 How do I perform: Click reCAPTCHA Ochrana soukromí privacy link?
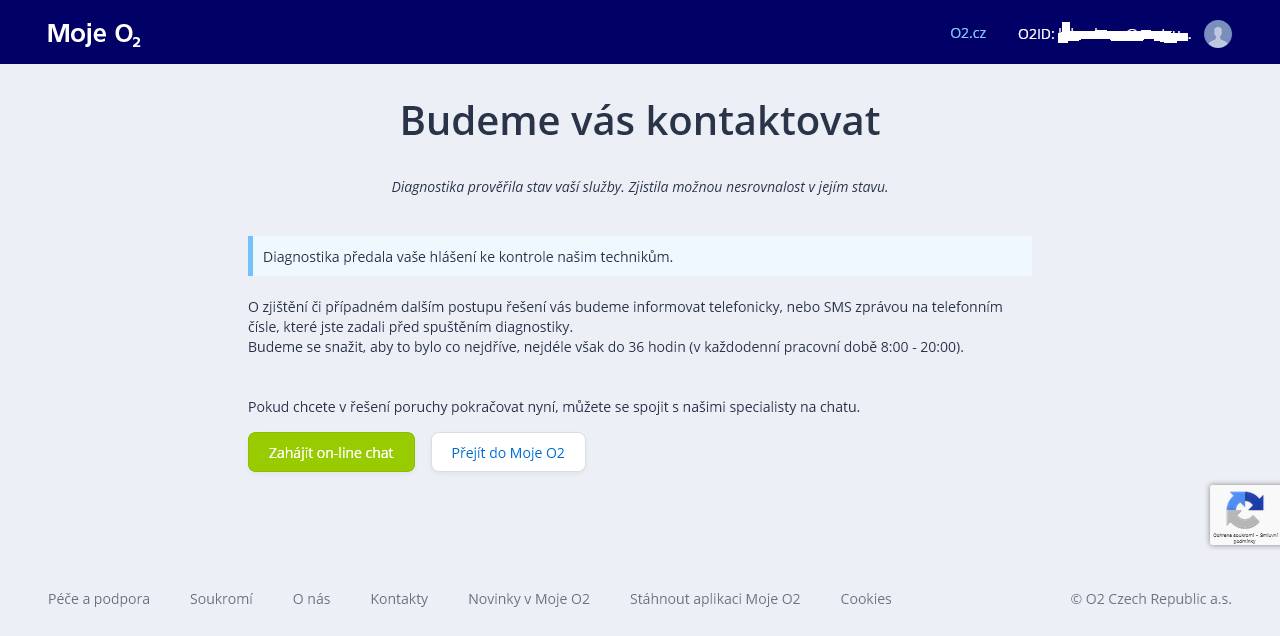point(1232,535)
